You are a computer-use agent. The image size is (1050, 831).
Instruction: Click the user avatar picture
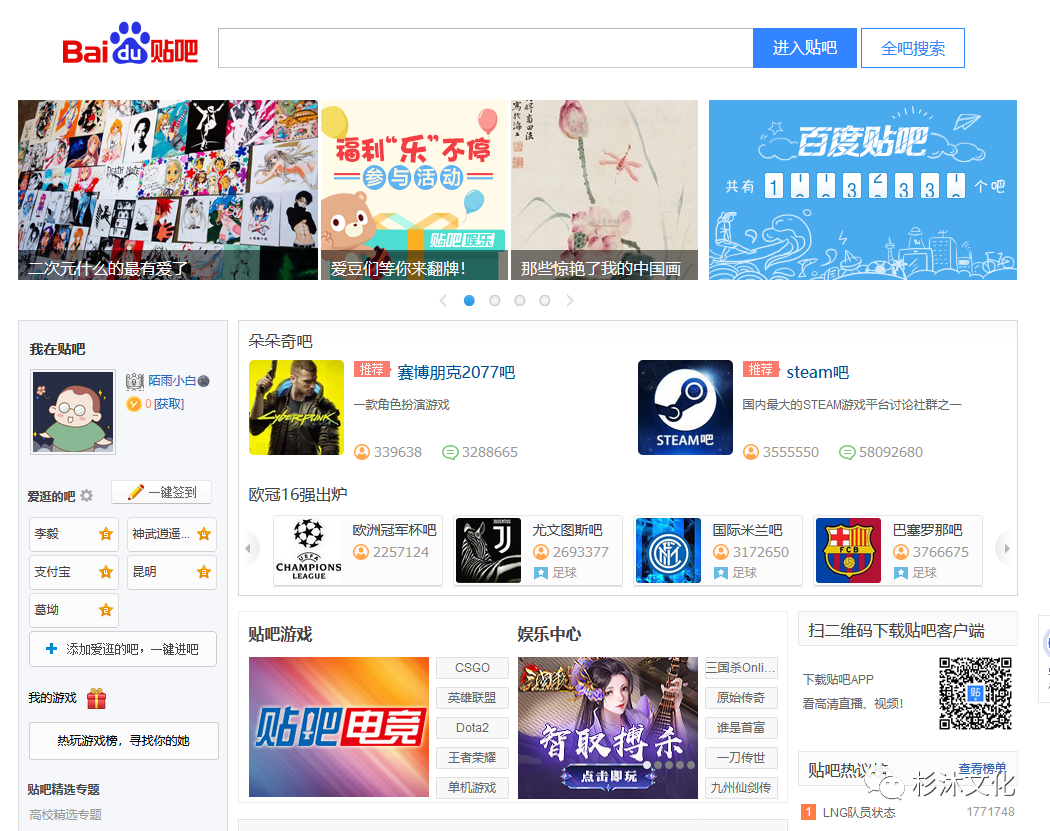point(73,412)
